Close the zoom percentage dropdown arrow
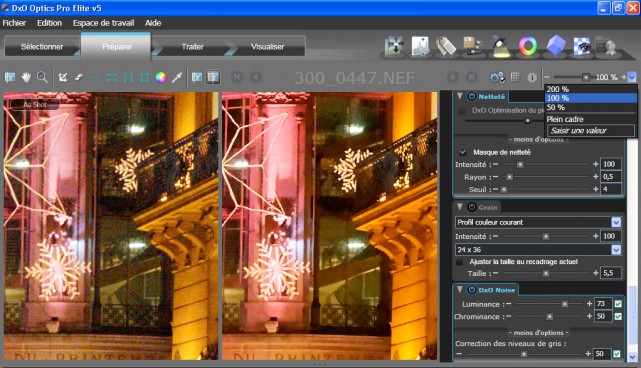 [x=632, y=77]
